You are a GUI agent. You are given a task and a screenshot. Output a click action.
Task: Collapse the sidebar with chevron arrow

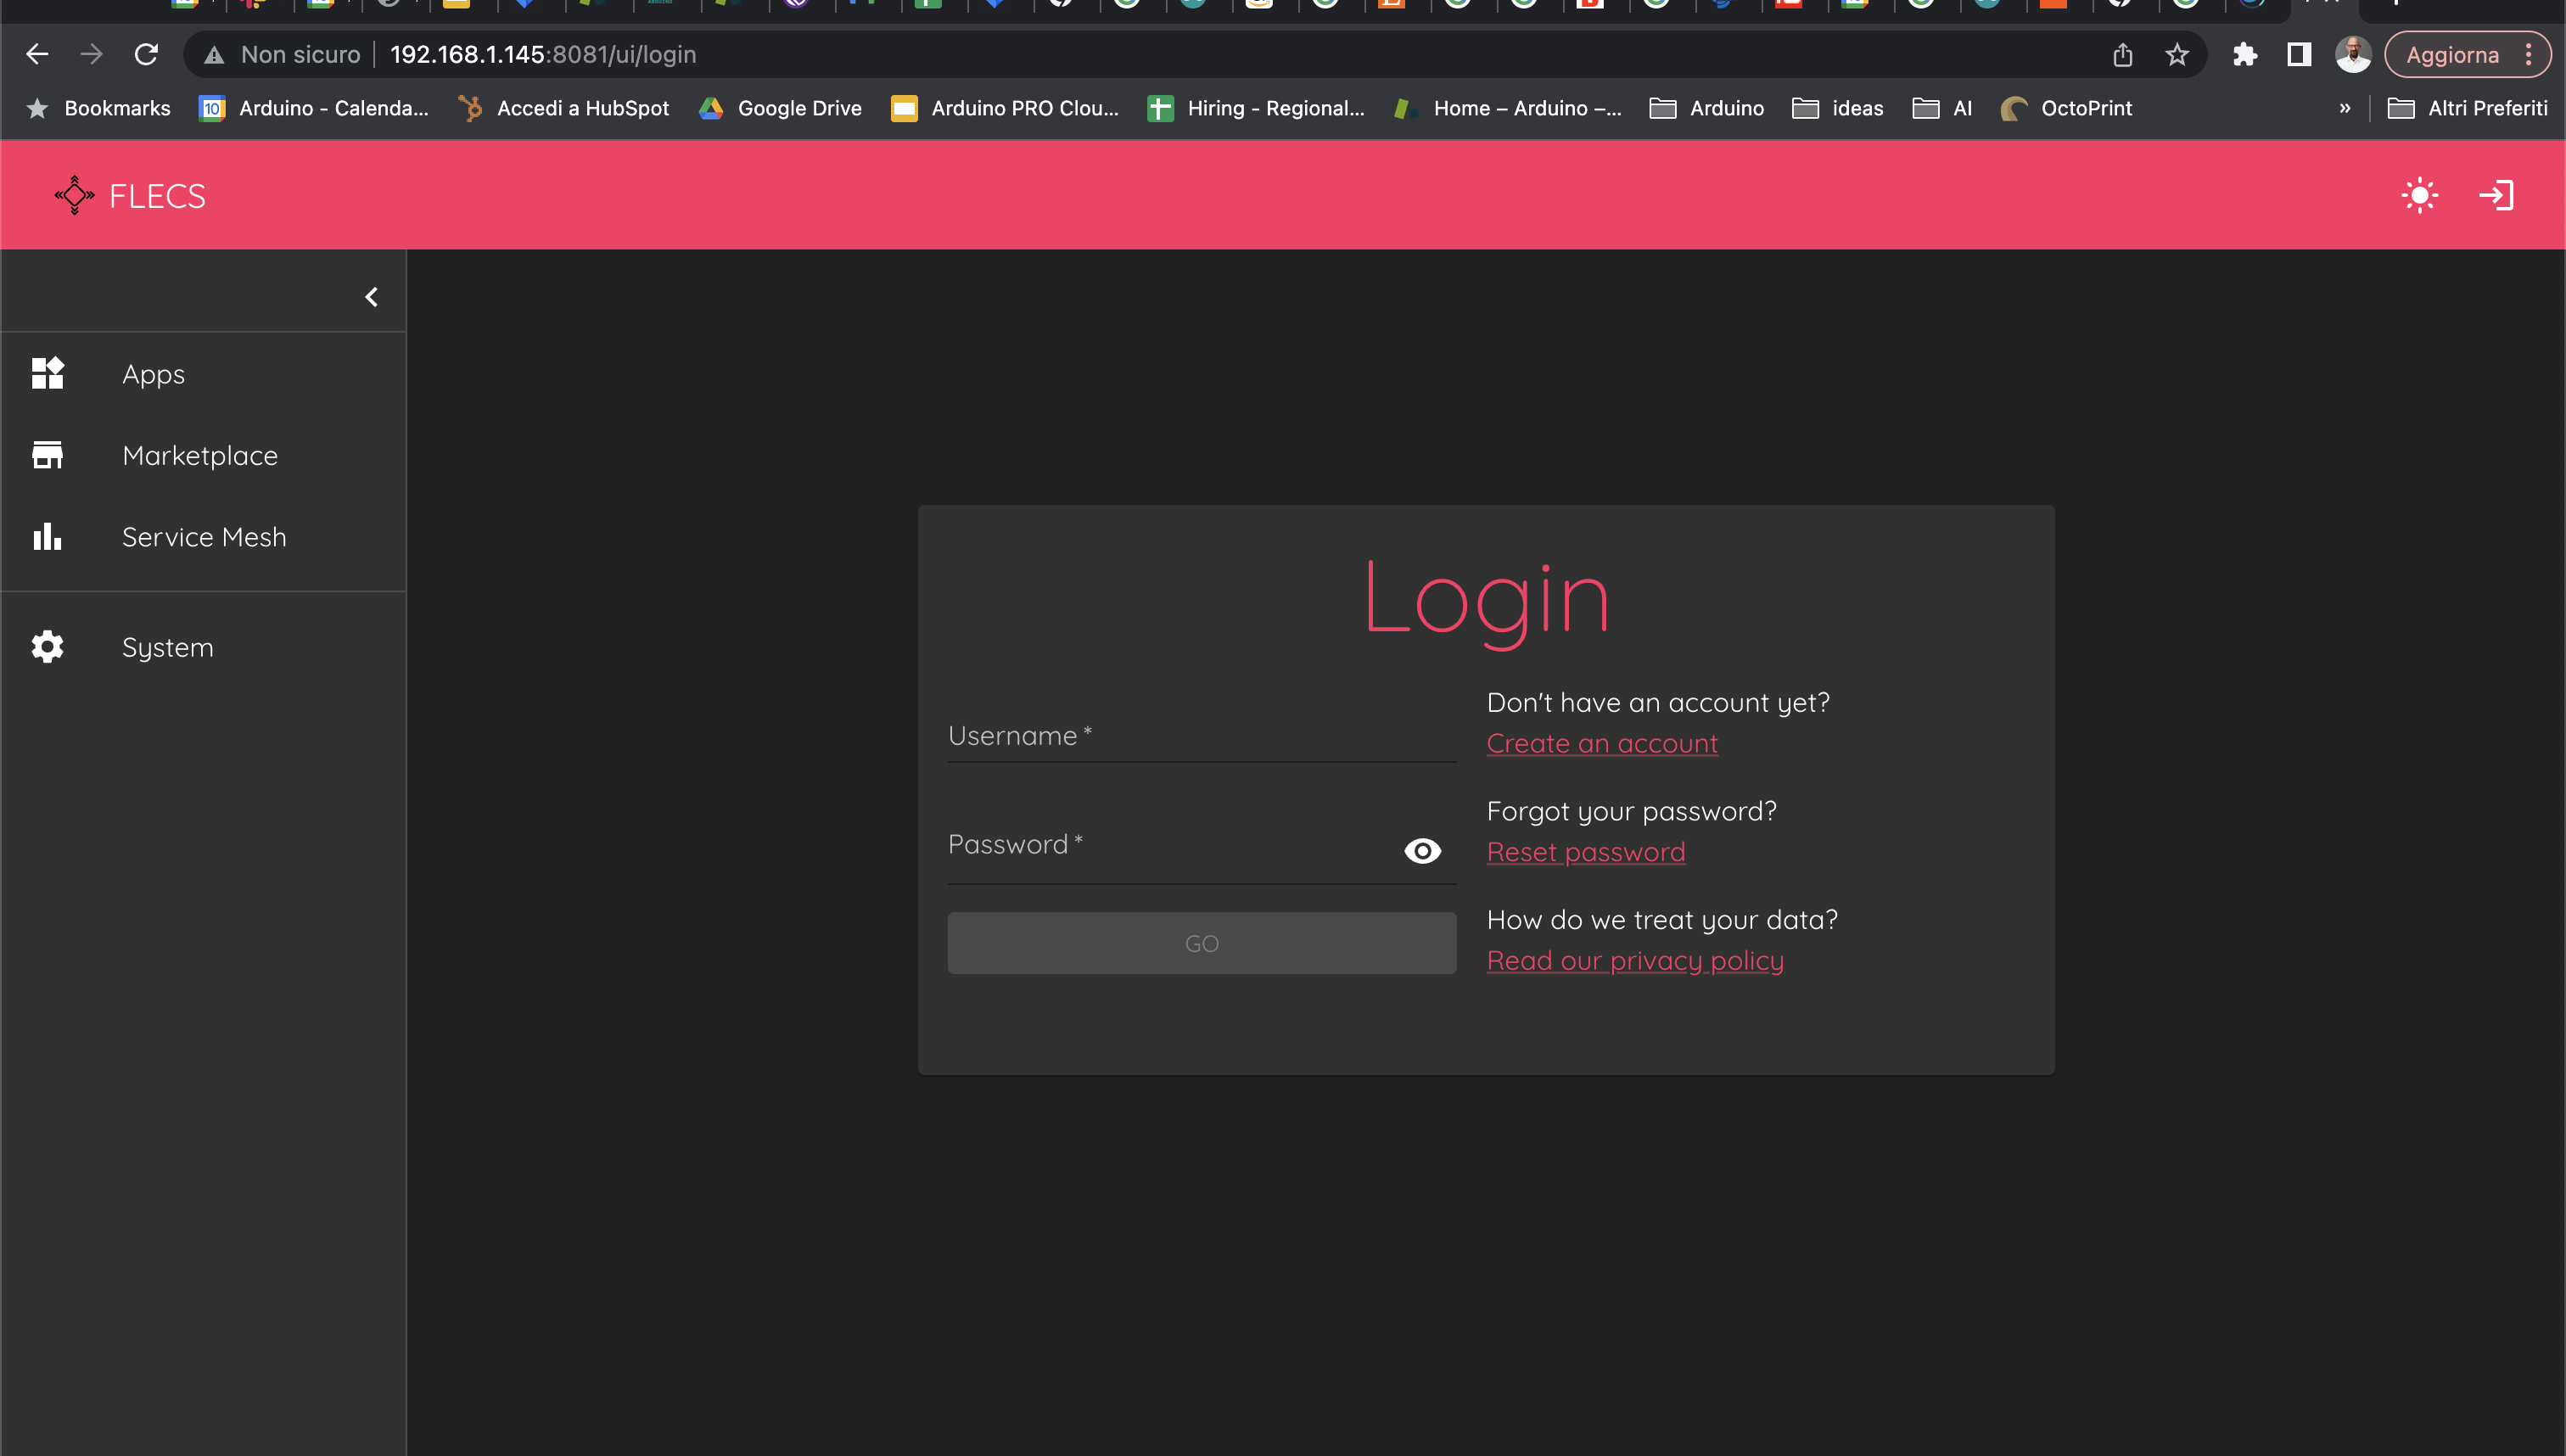371,297
